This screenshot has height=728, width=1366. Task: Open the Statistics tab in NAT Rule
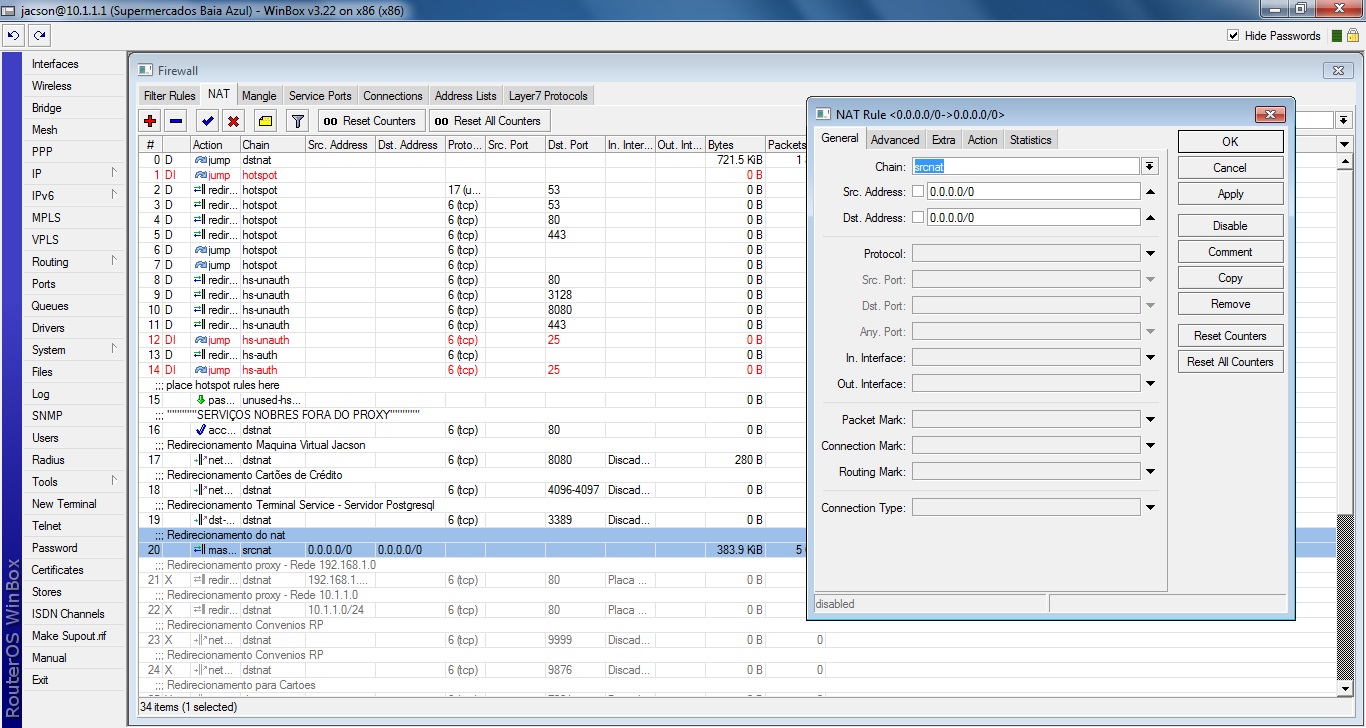pyautogui.click(x=1030, y=140)
